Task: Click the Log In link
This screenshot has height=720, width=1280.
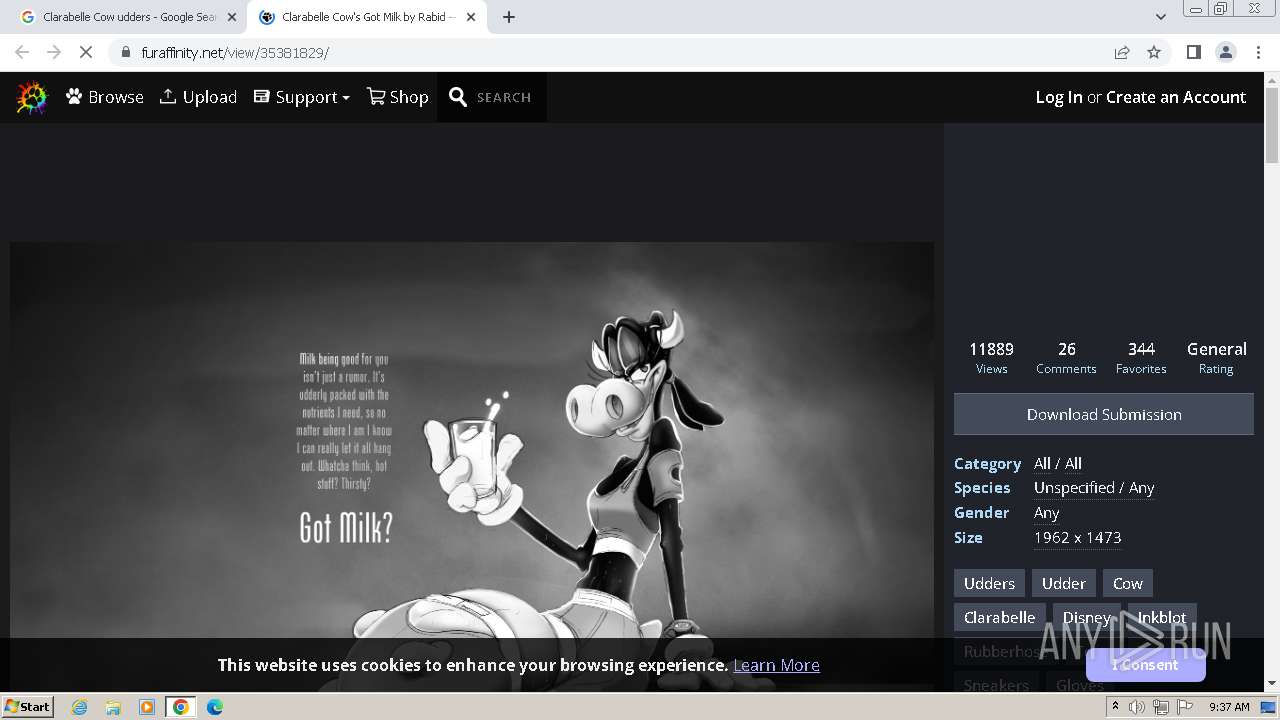Action: point(1059,97)
